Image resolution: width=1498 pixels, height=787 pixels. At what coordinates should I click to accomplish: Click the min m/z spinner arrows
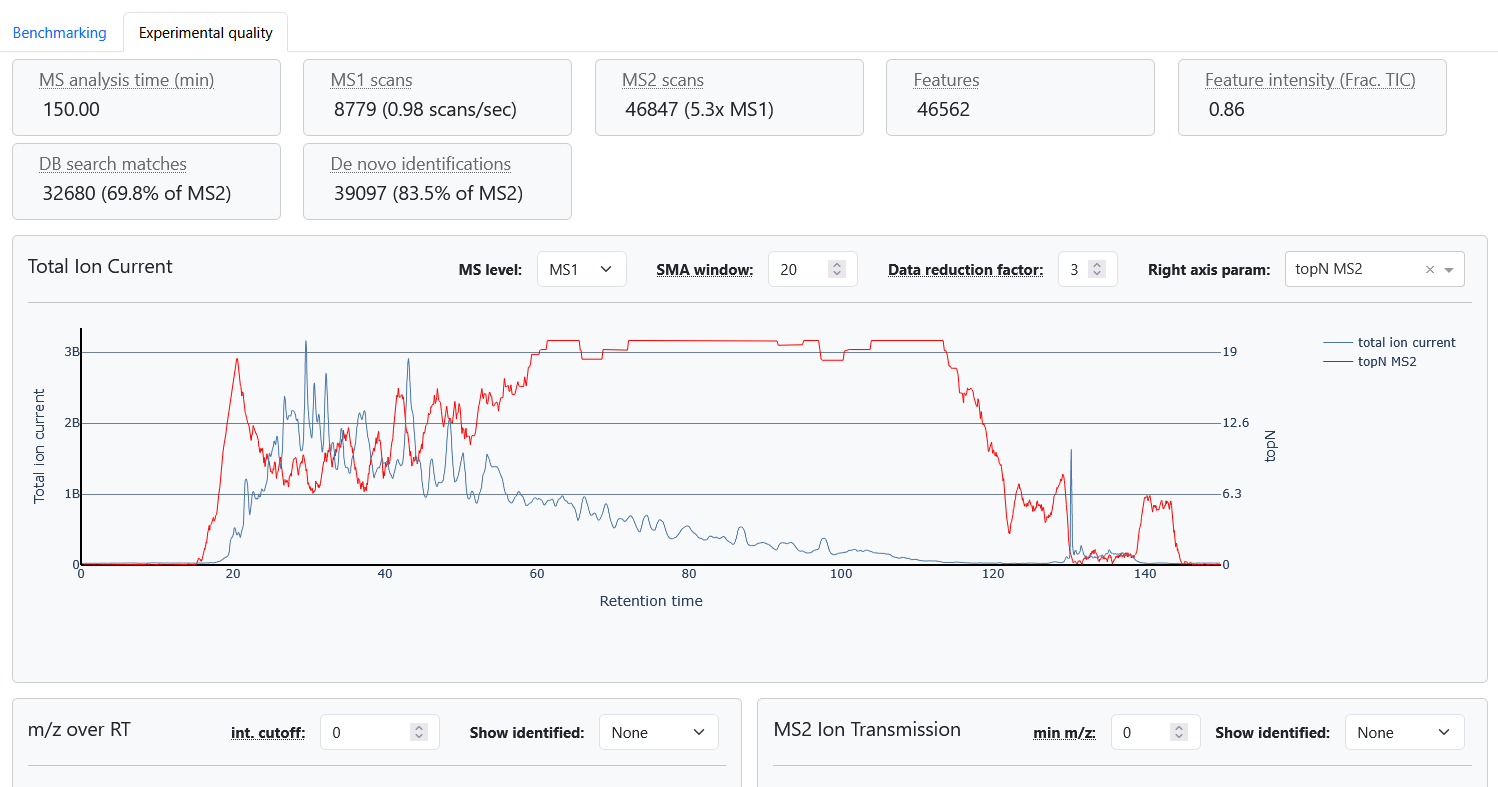pyautogui.click(x=1180, y=732)
